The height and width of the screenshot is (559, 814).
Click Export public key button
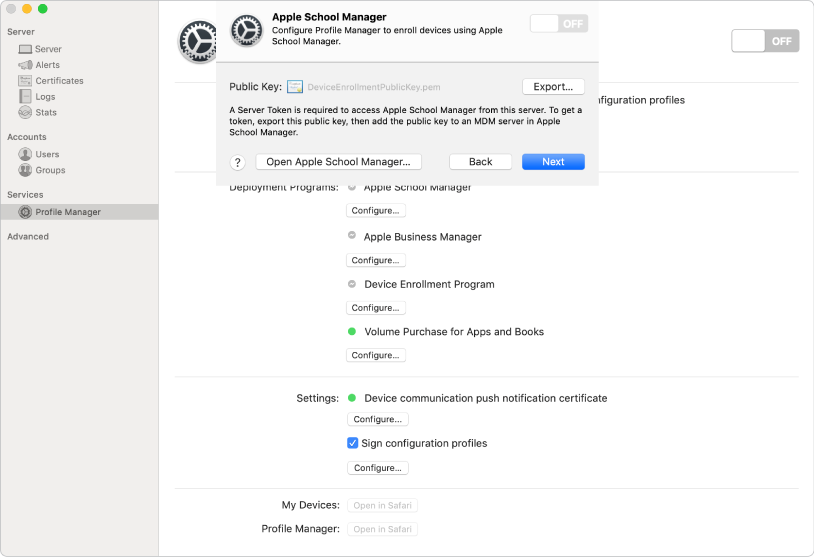coord(553,87)
